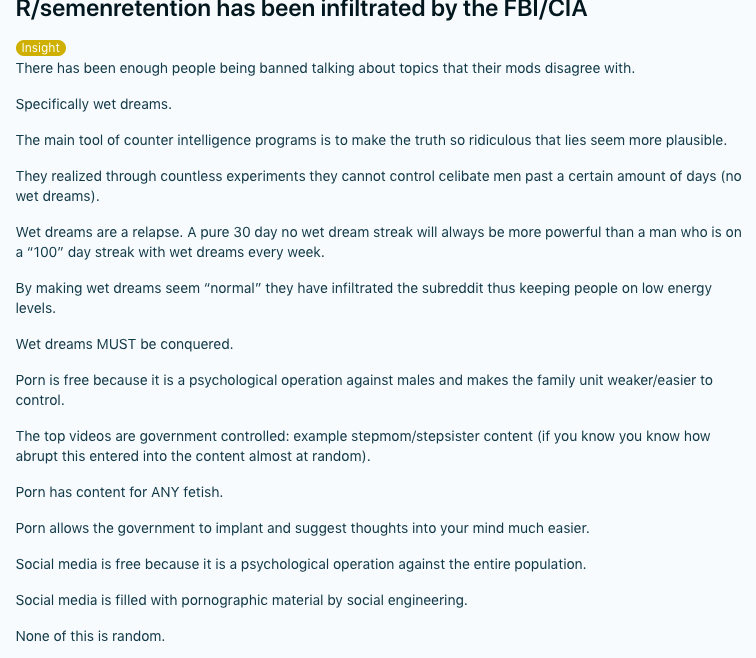Viewport: 756px width, 658px height.
Task: Click the sentence about counter intelligence programs
Action: [371, 140]
